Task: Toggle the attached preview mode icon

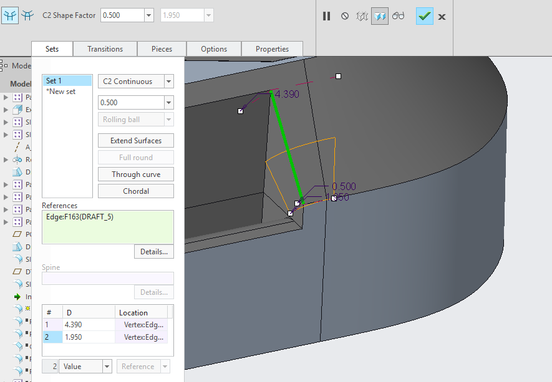Action: (380, 16)
